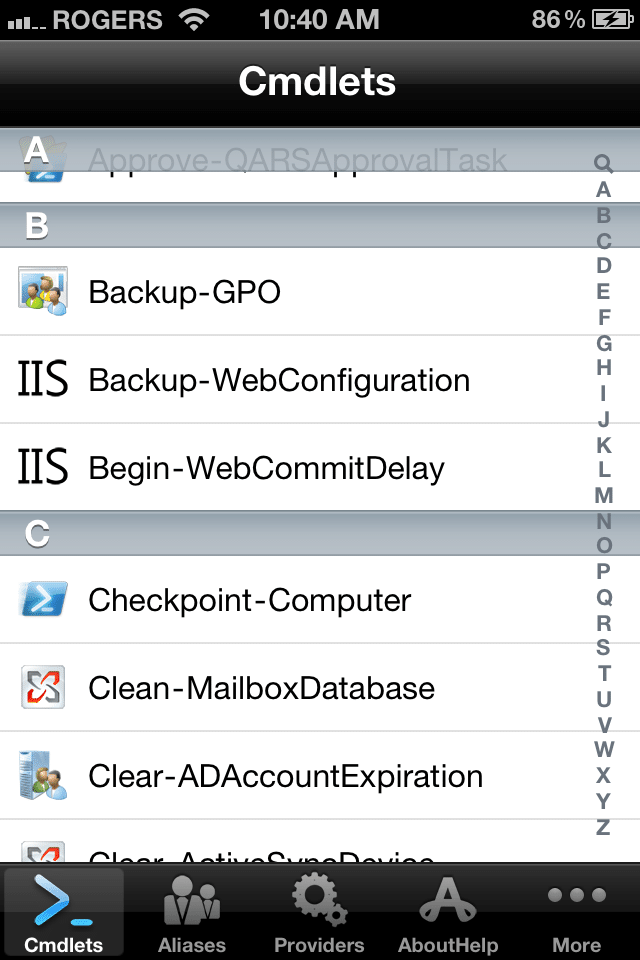This screenshot has width=640, height=960.
Task: Jump to letter P in index
Action: point(603,572)
